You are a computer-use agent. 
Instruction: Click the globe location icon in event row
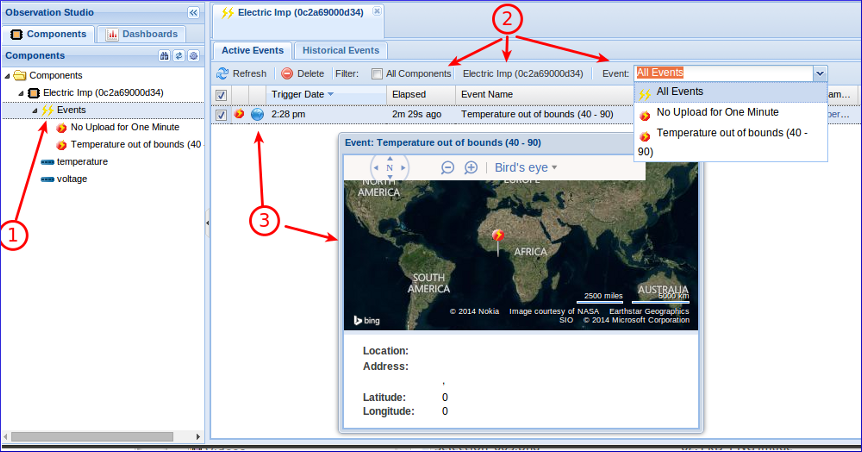257,114
